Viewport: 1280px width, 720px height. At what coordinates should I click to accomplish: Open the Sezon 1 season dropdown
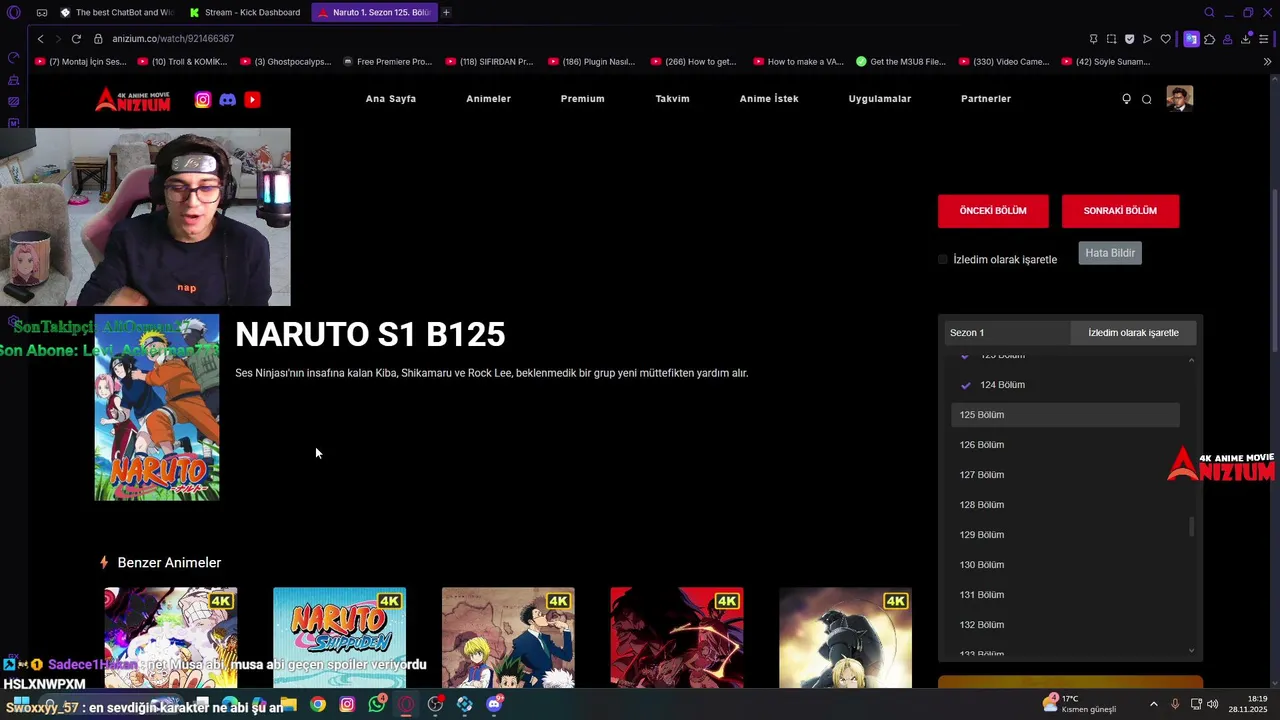point(1007,333)
